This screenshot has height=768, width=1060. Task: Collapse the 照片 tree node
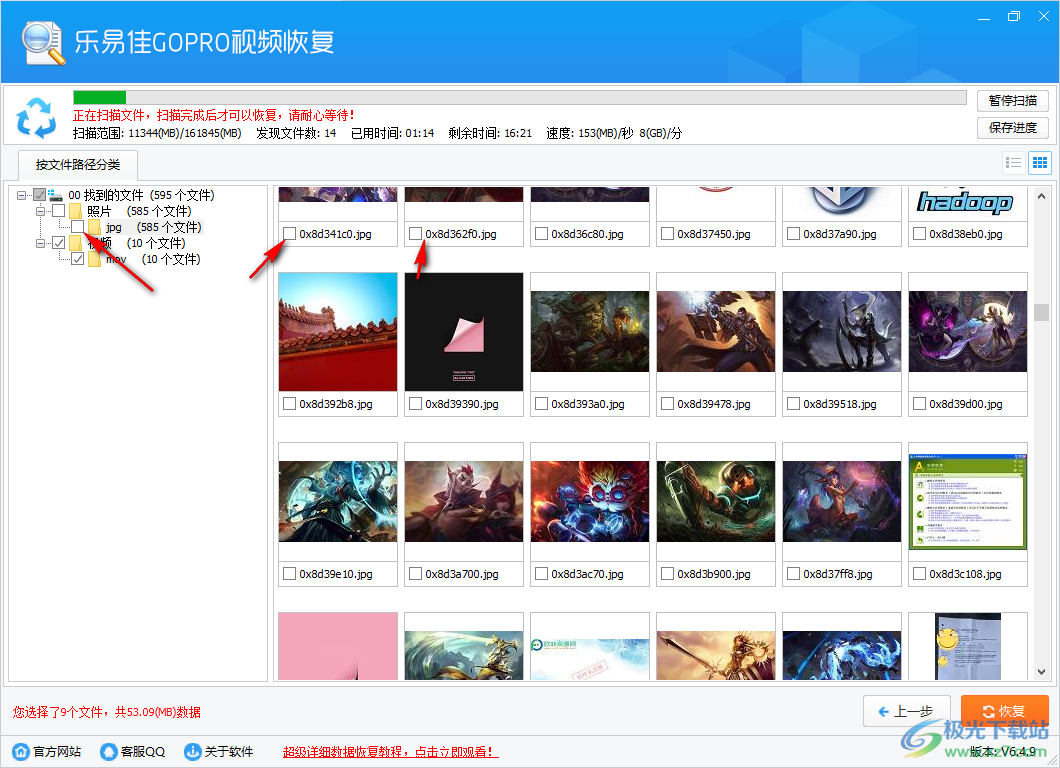41,211
